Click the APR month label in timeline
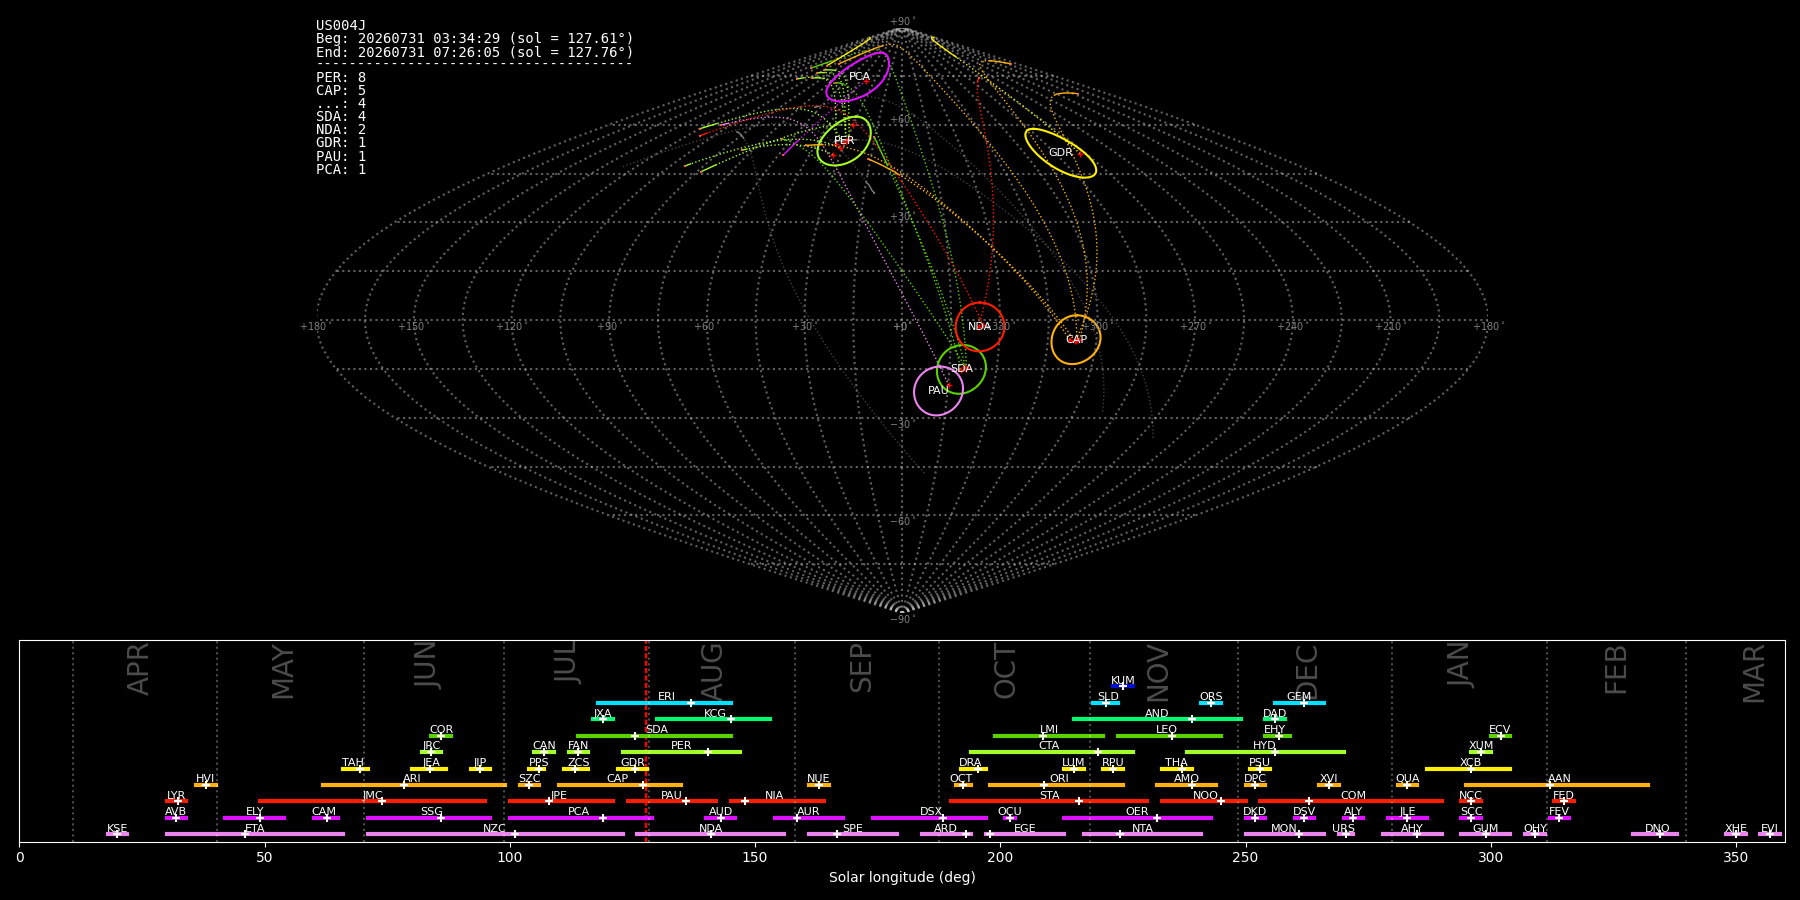Viewport: 1800px width, 900px height. tap(139, 669)
